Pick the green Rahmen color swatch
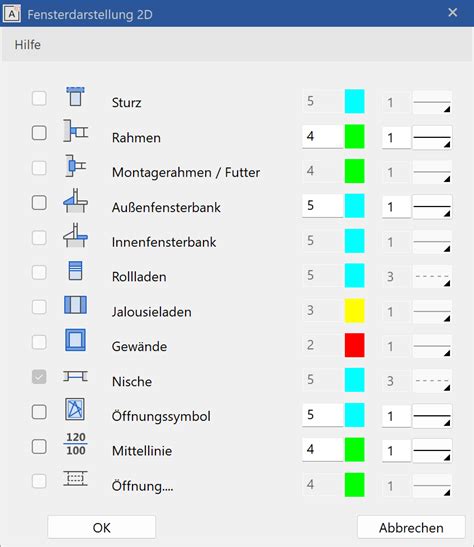Viewport: 474px width, 547px height. tap(354, 136)
